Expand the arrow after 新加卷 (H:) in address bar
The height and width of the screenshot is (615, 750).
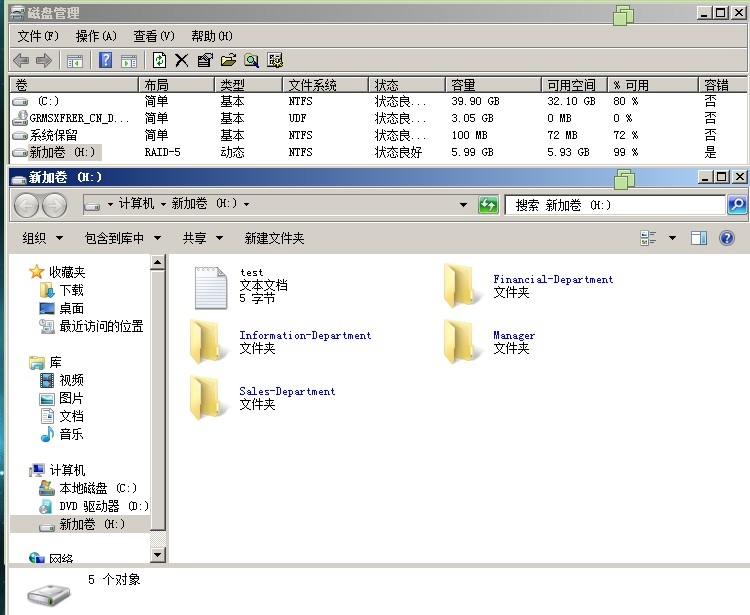pos(246,204)
